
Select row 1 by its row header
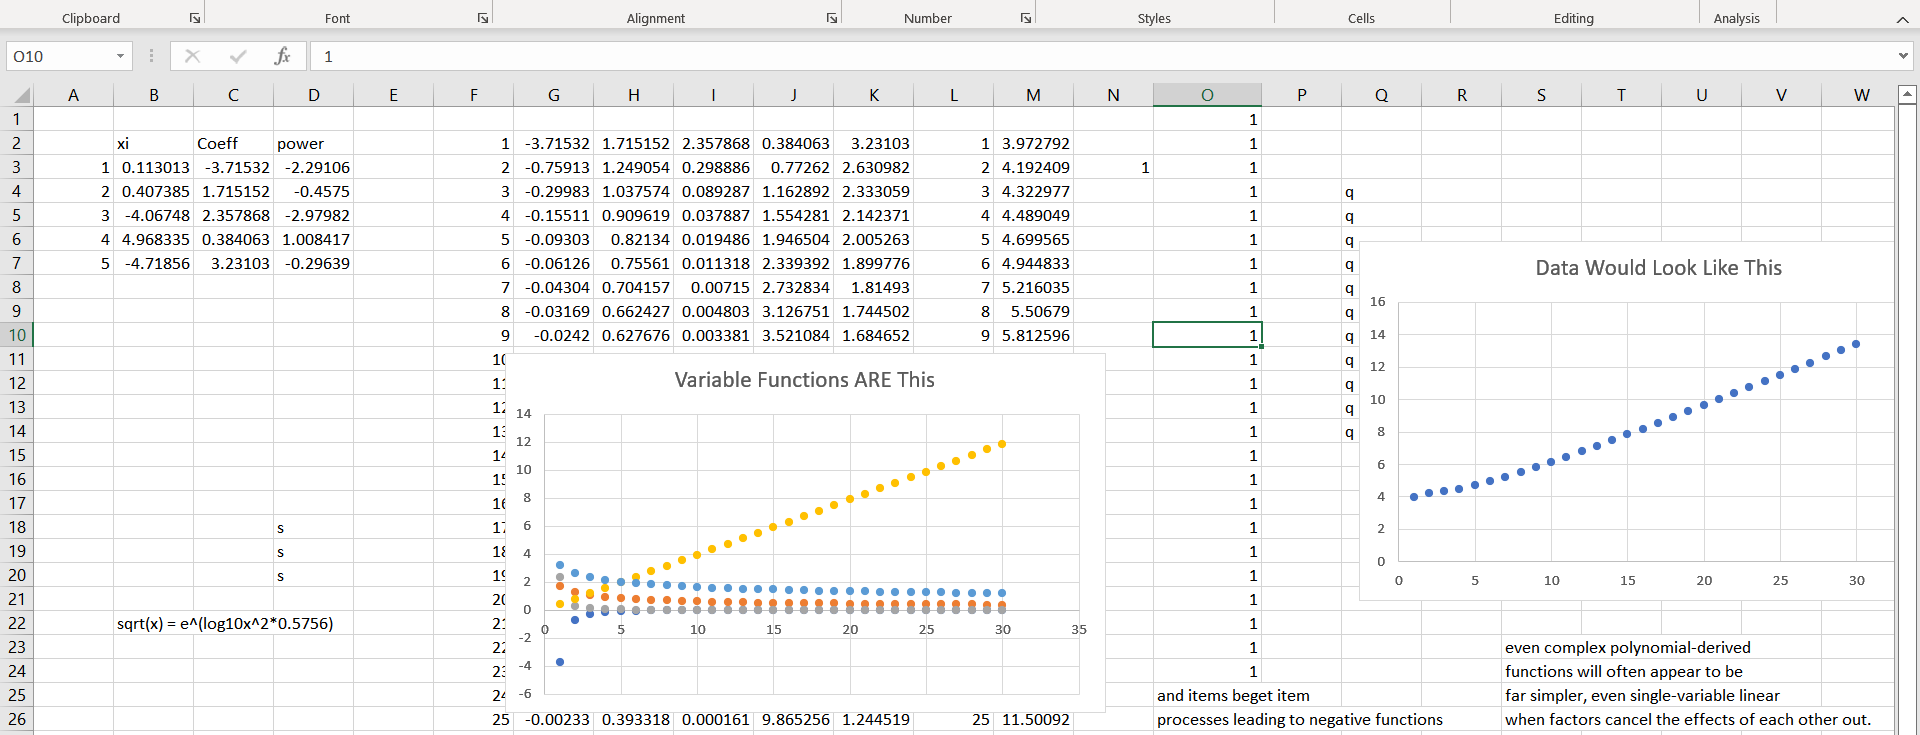(x=16, y=119)
